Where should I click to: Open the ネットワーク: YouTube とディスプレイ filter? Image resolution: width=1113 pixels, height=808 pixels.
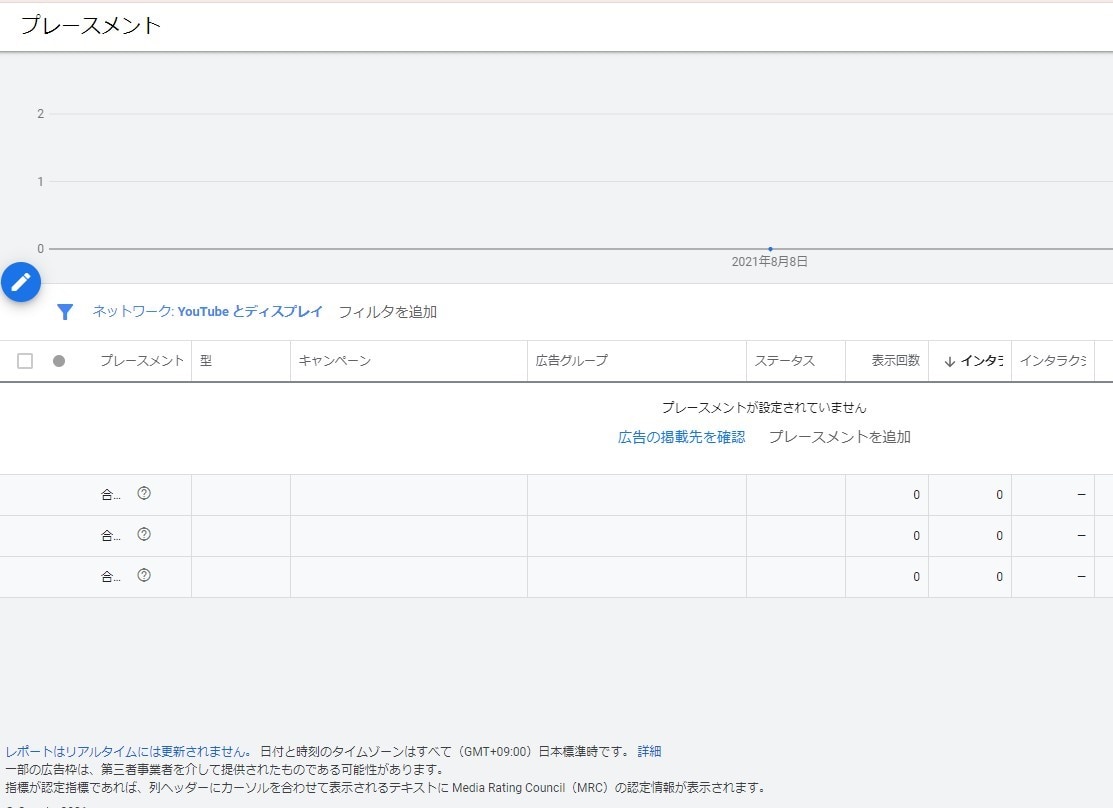click(x=207, y=312)
